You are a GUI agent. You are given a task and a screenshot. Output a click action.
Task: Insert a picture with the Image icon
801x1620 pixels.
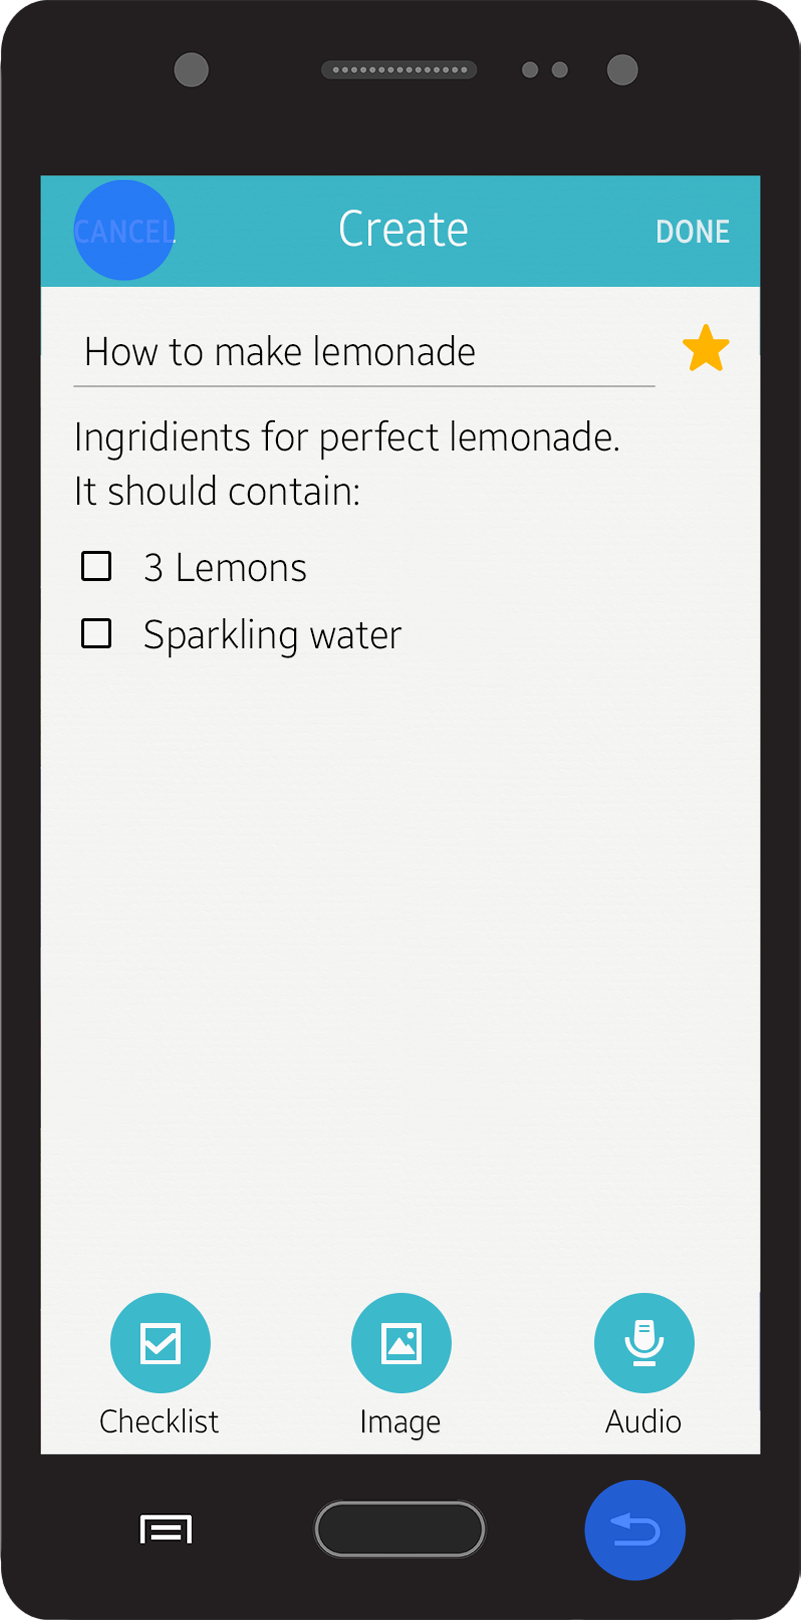401,1343
